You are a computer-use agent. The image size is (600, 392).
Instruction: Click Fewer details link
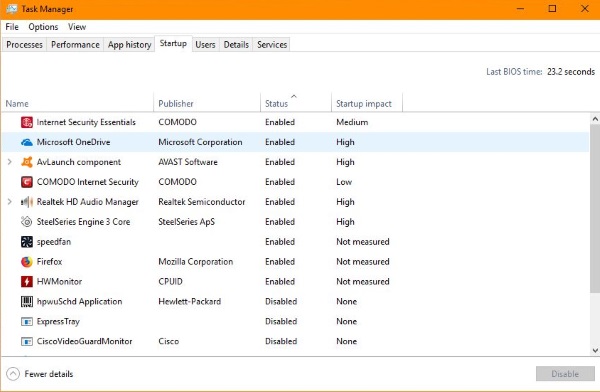(x=49, y=374)
